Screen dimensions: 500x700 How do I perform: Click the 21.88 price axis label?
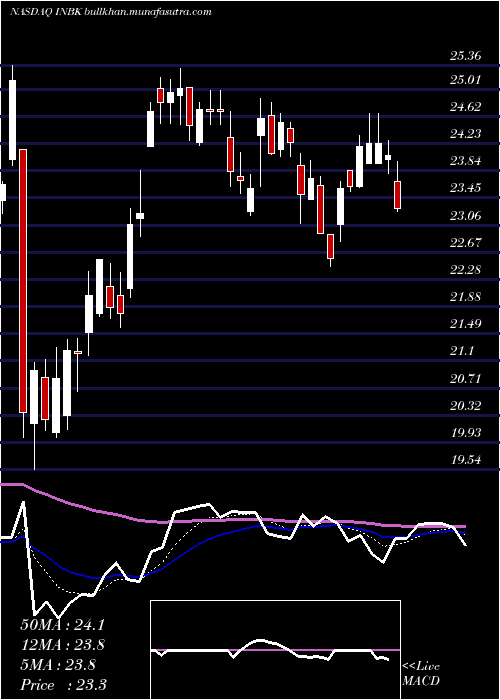(466, 297)
